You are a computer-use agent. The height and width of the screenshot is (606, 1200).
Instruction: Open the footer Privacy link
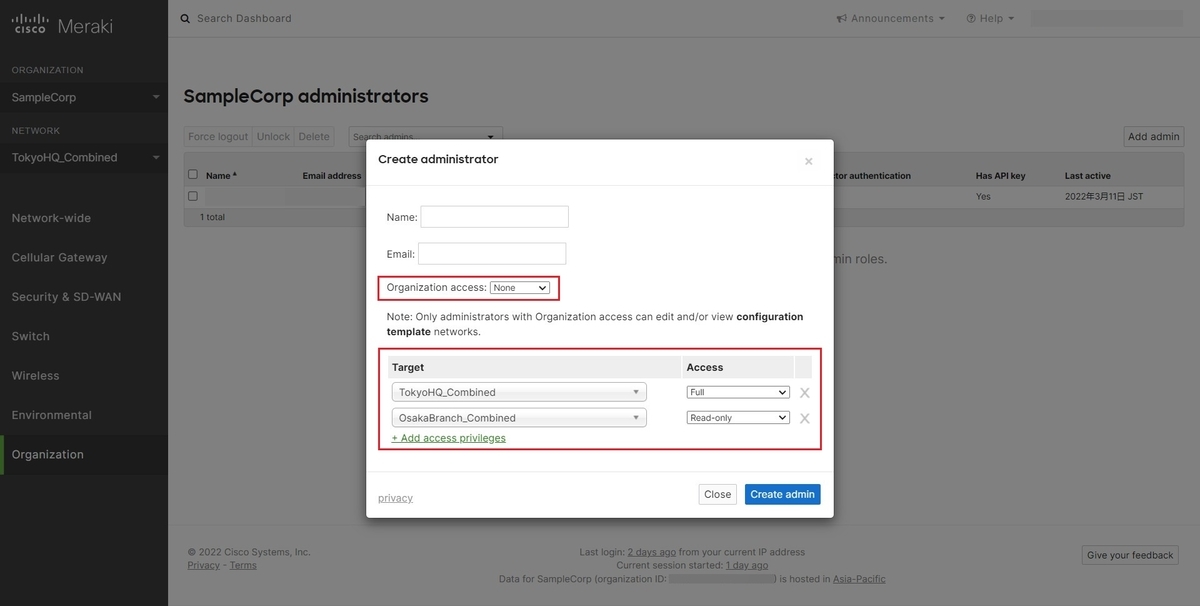203,565
